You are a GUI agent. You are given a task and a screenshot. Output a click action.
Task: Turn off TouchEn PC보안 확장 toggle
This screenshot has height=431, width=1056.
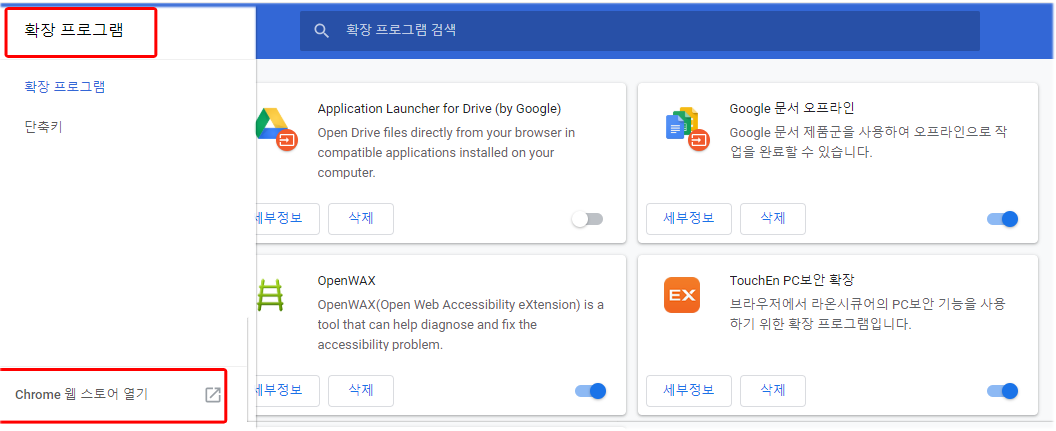click(x=1002, y=391)
